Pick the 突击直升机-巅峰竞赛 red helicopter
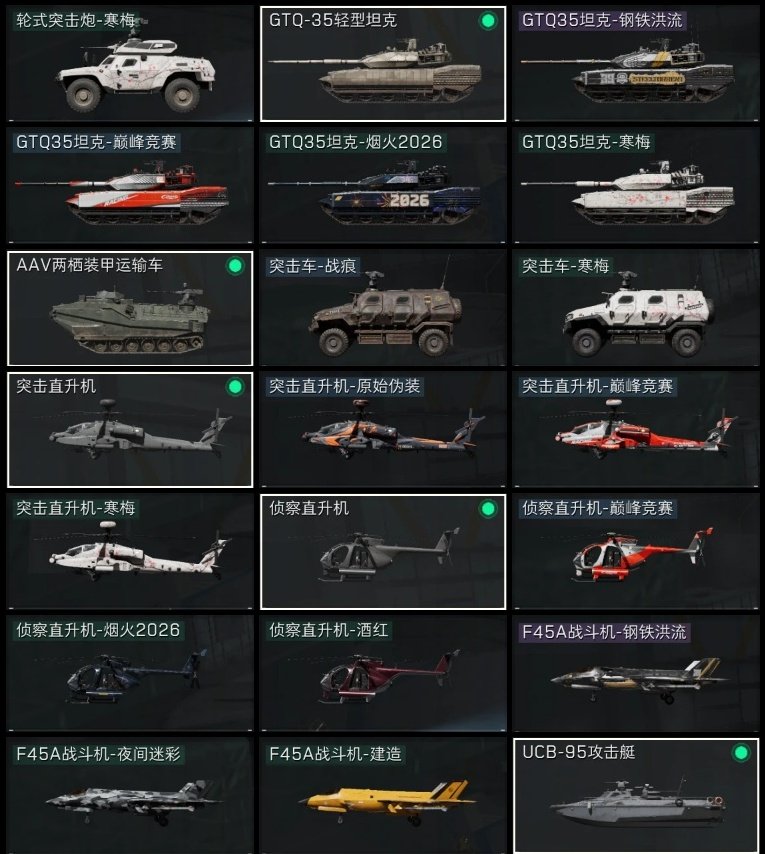This screenshot has height=854, width=765. [x=635, y=429]
